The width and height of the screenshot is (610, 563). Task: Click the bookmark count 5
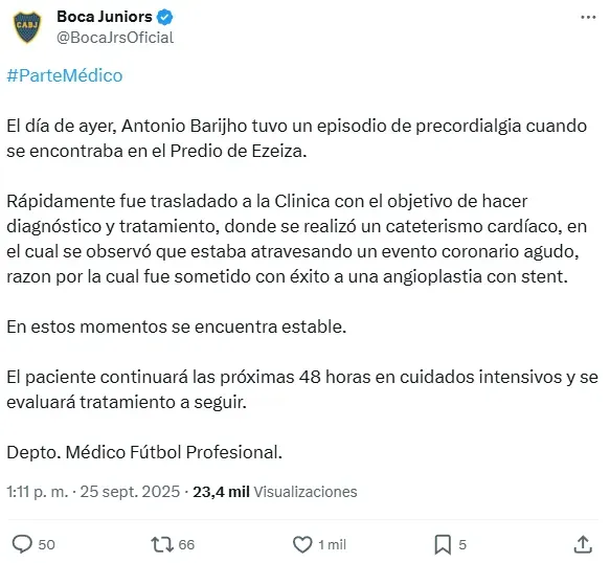pyautogui.click(x=462, y=545)
